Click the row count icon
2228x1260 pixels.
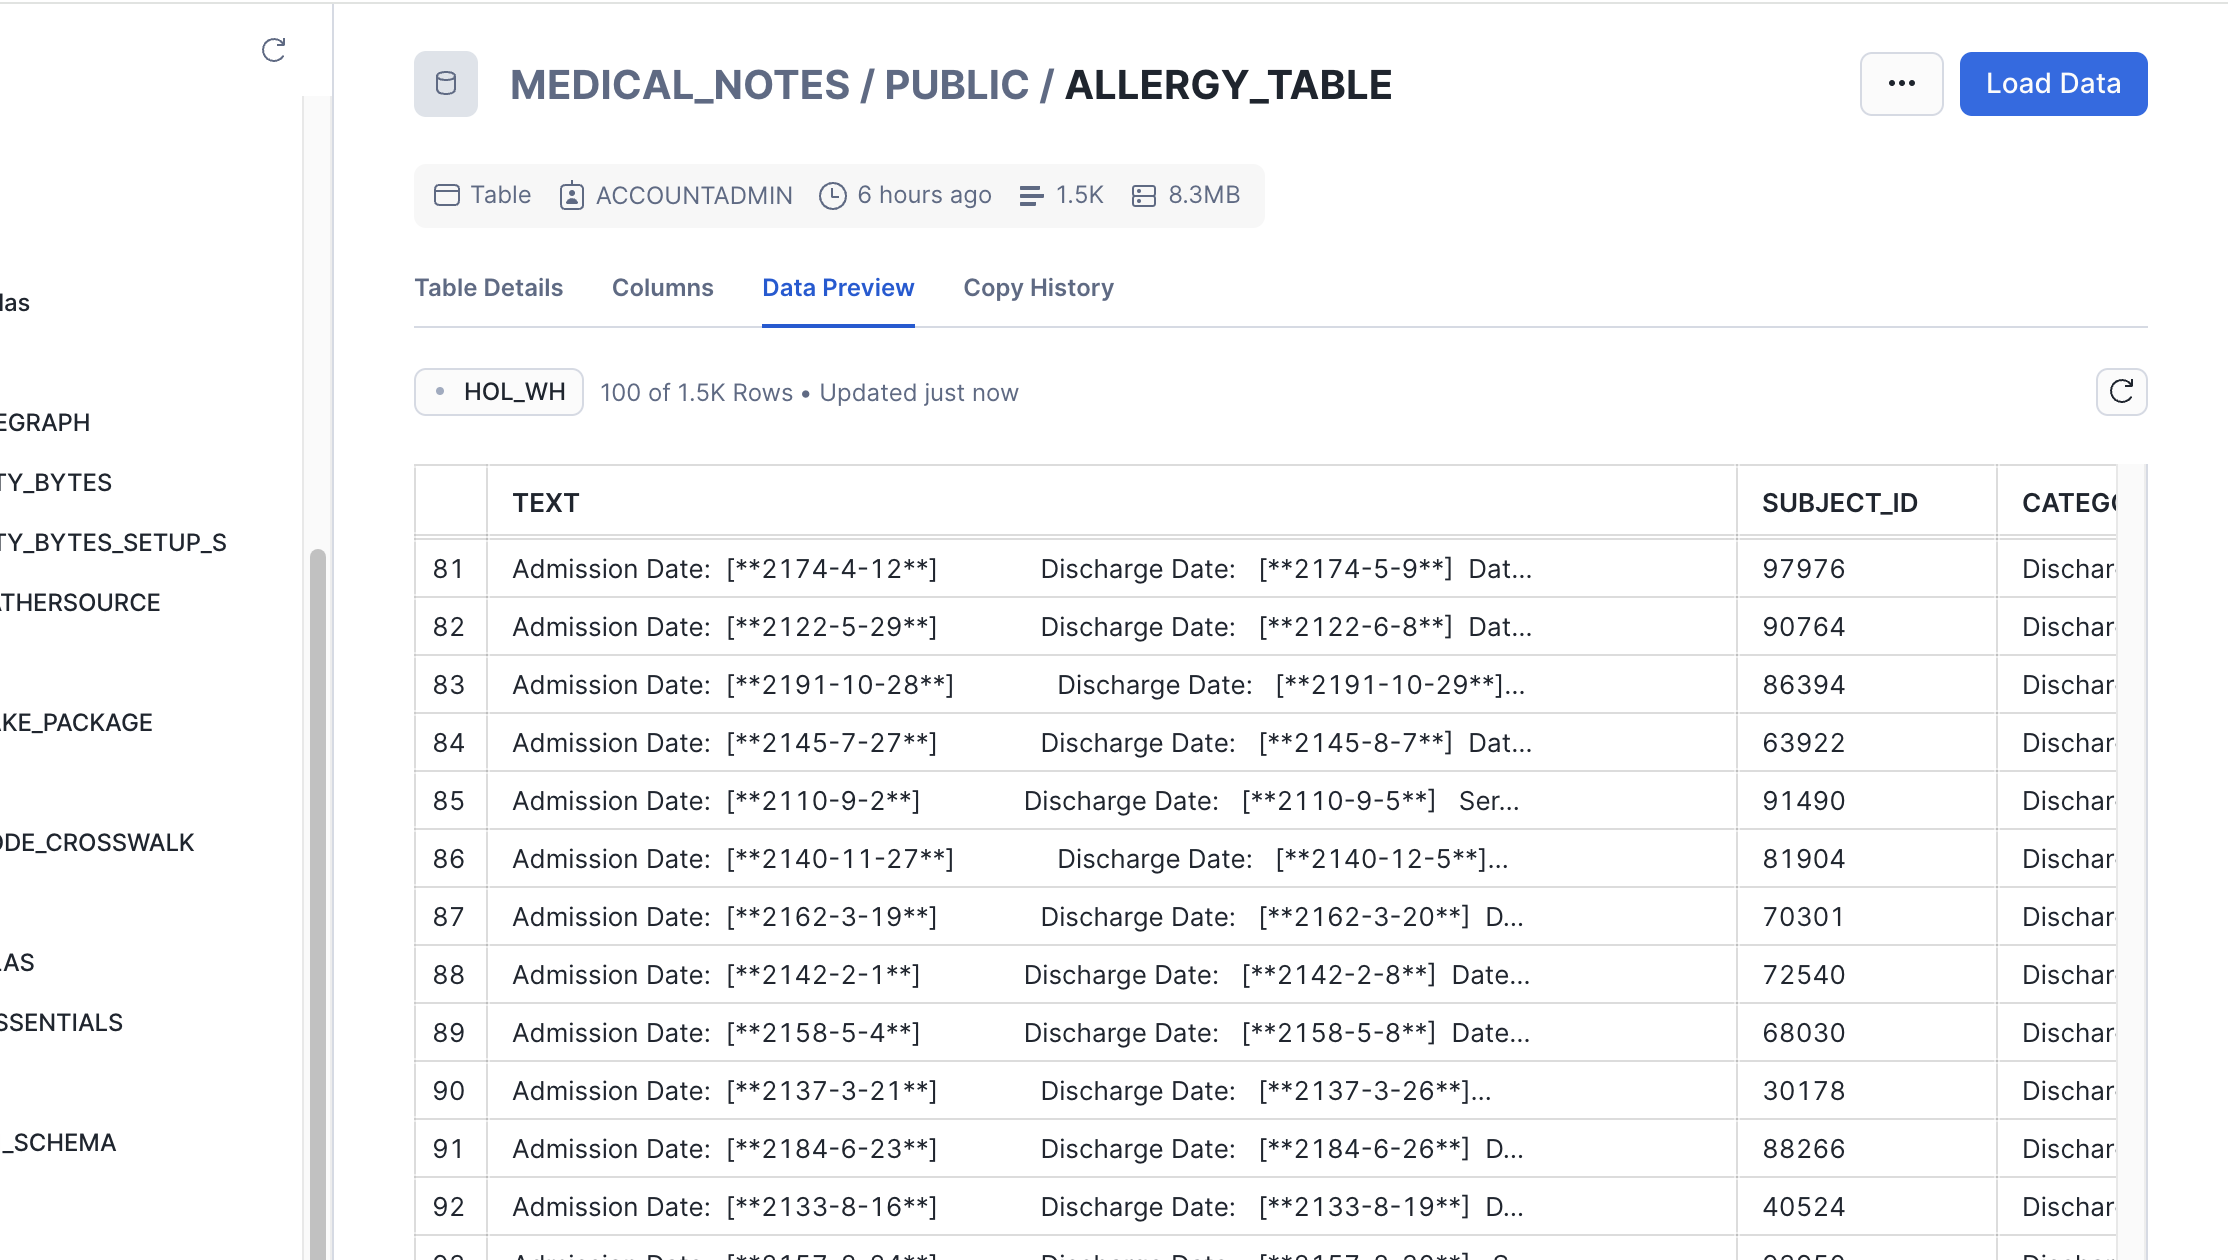click(x=1031, y=195)
